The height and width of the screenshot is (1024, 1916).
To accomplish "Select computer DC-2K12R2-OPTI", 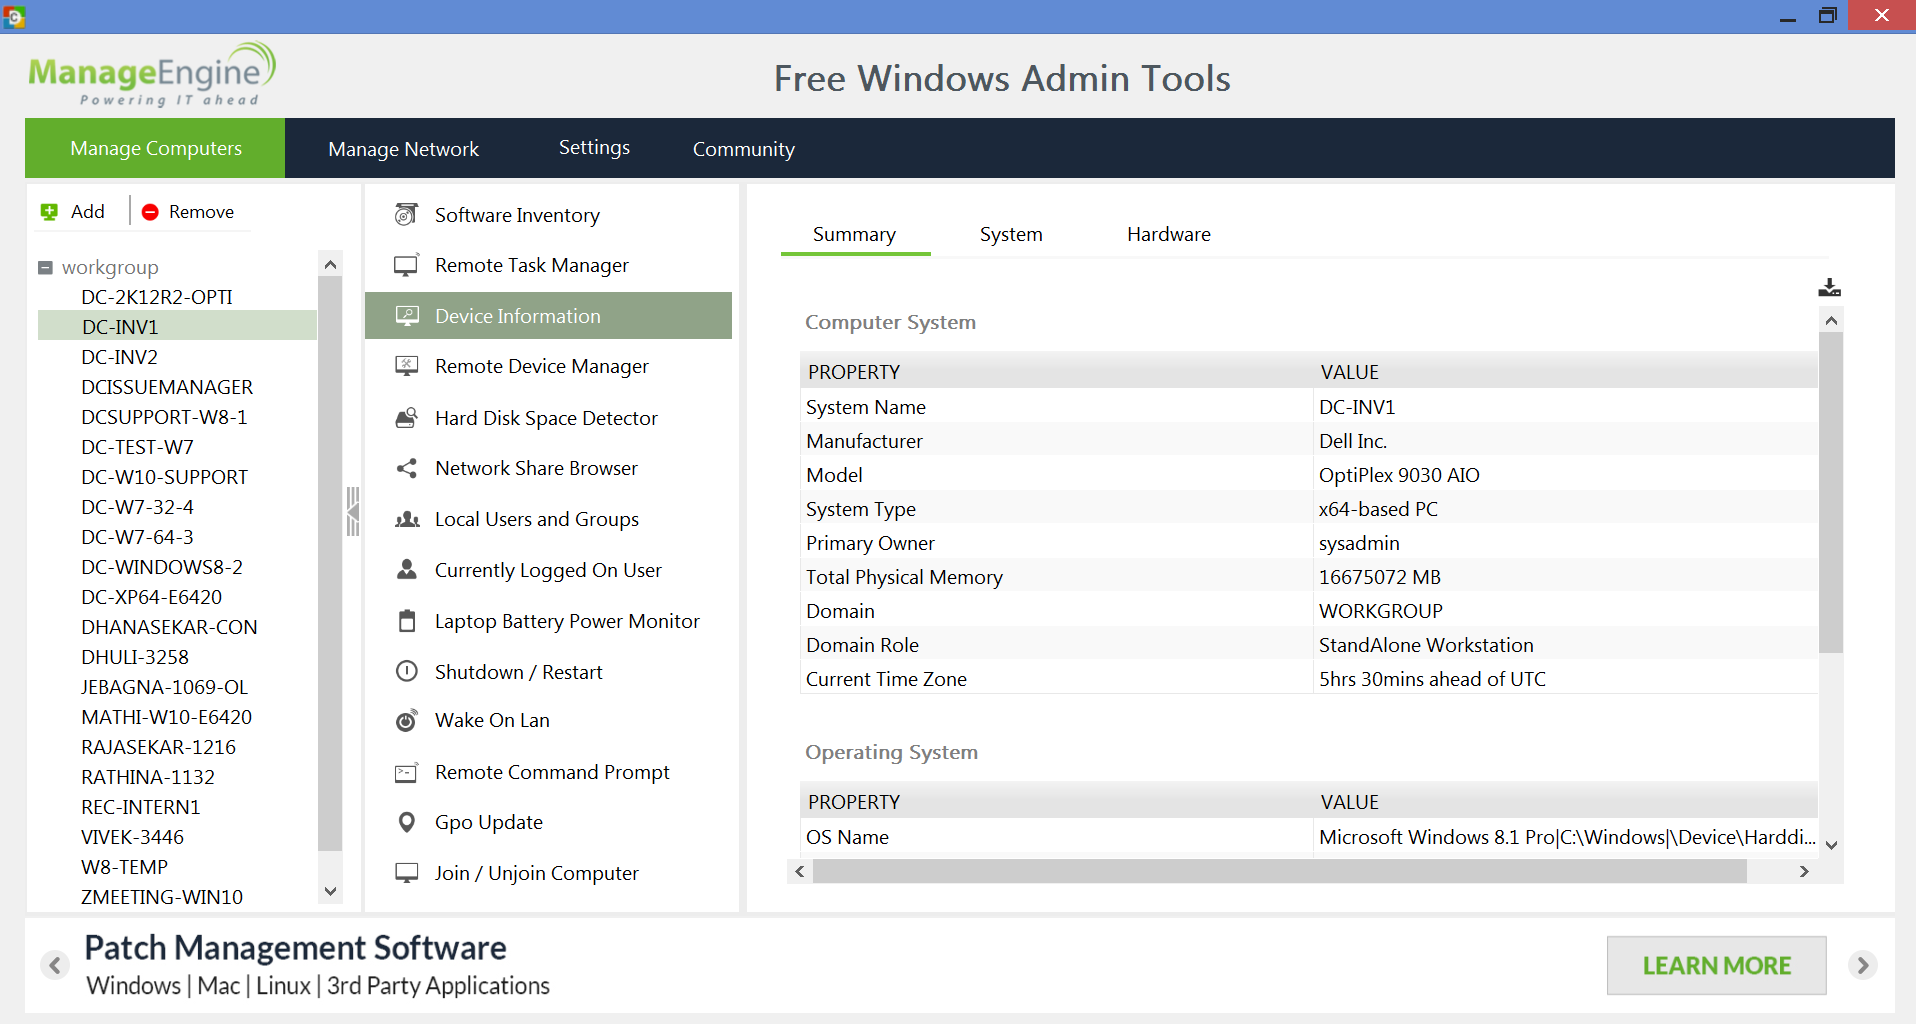I will 157,297.
